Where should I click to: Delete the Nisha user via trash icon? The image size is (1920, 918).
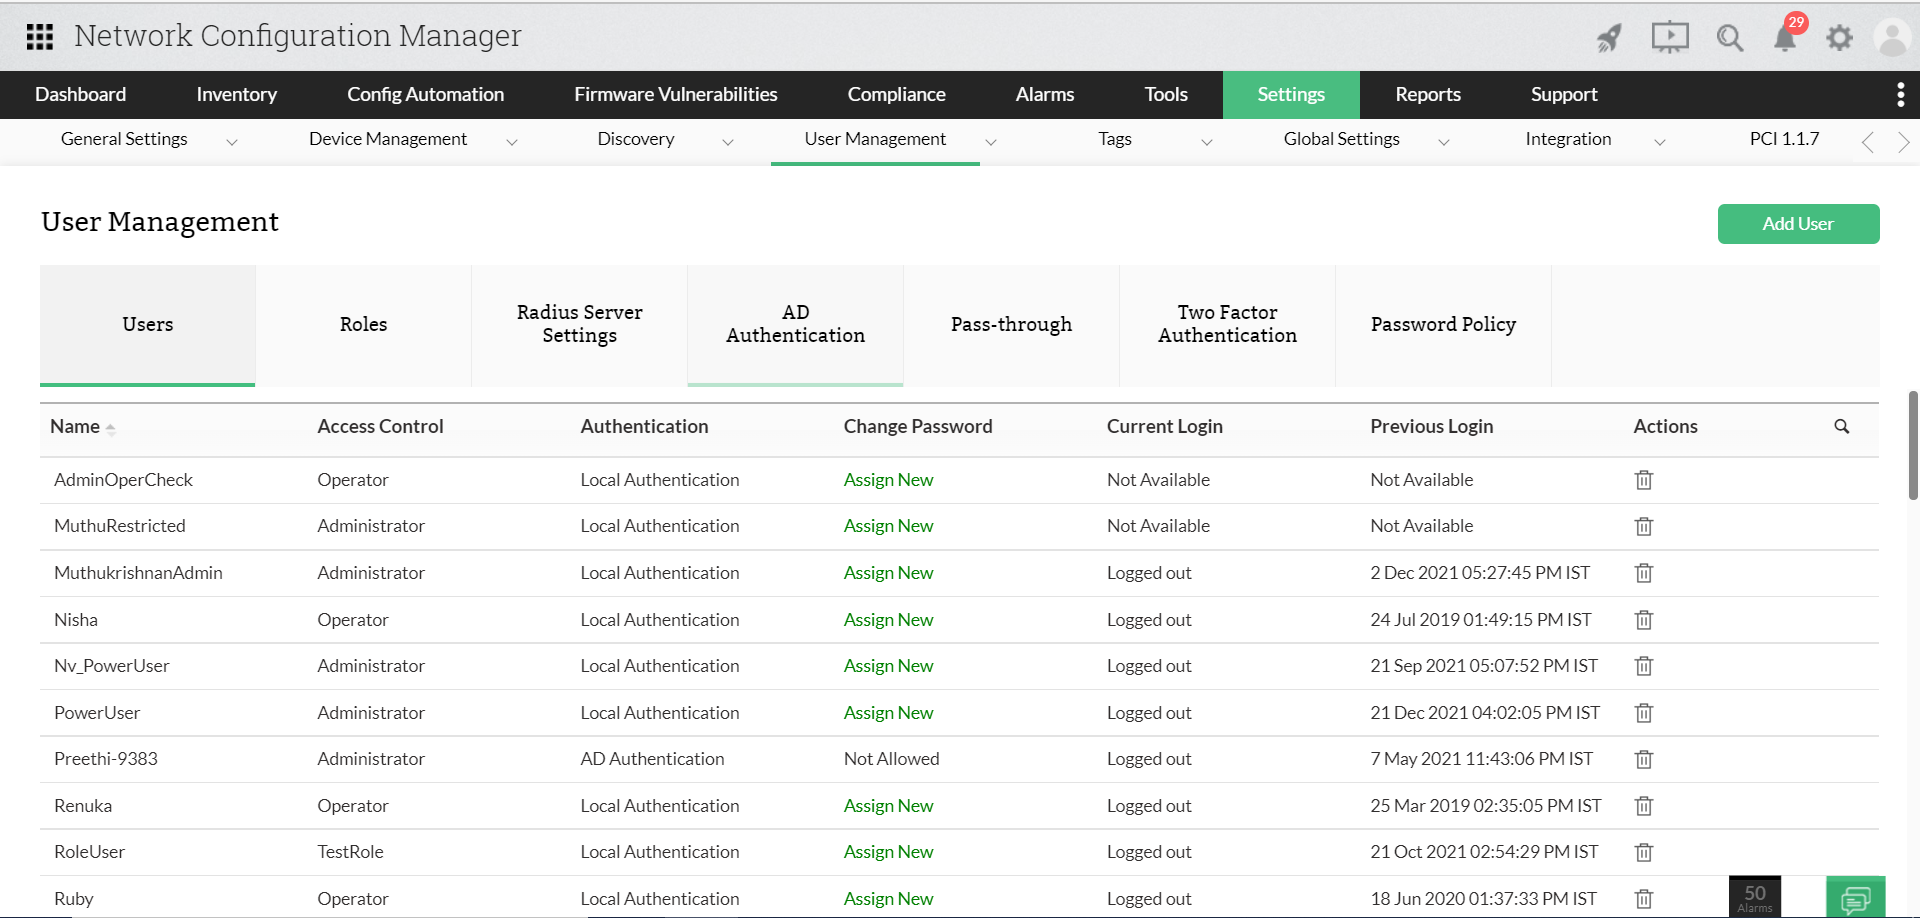point(1643,620)
